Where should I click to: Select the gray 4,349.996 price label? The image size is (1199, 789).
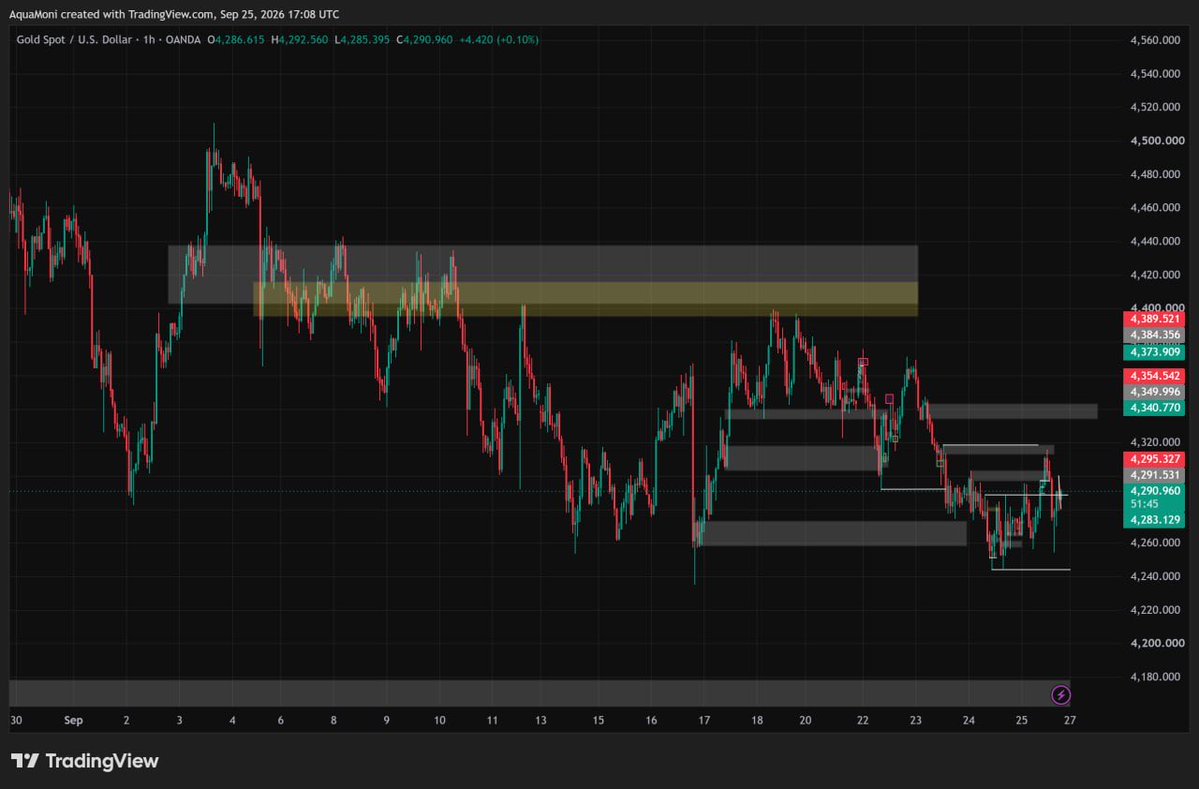click(x=1154, y=391)
